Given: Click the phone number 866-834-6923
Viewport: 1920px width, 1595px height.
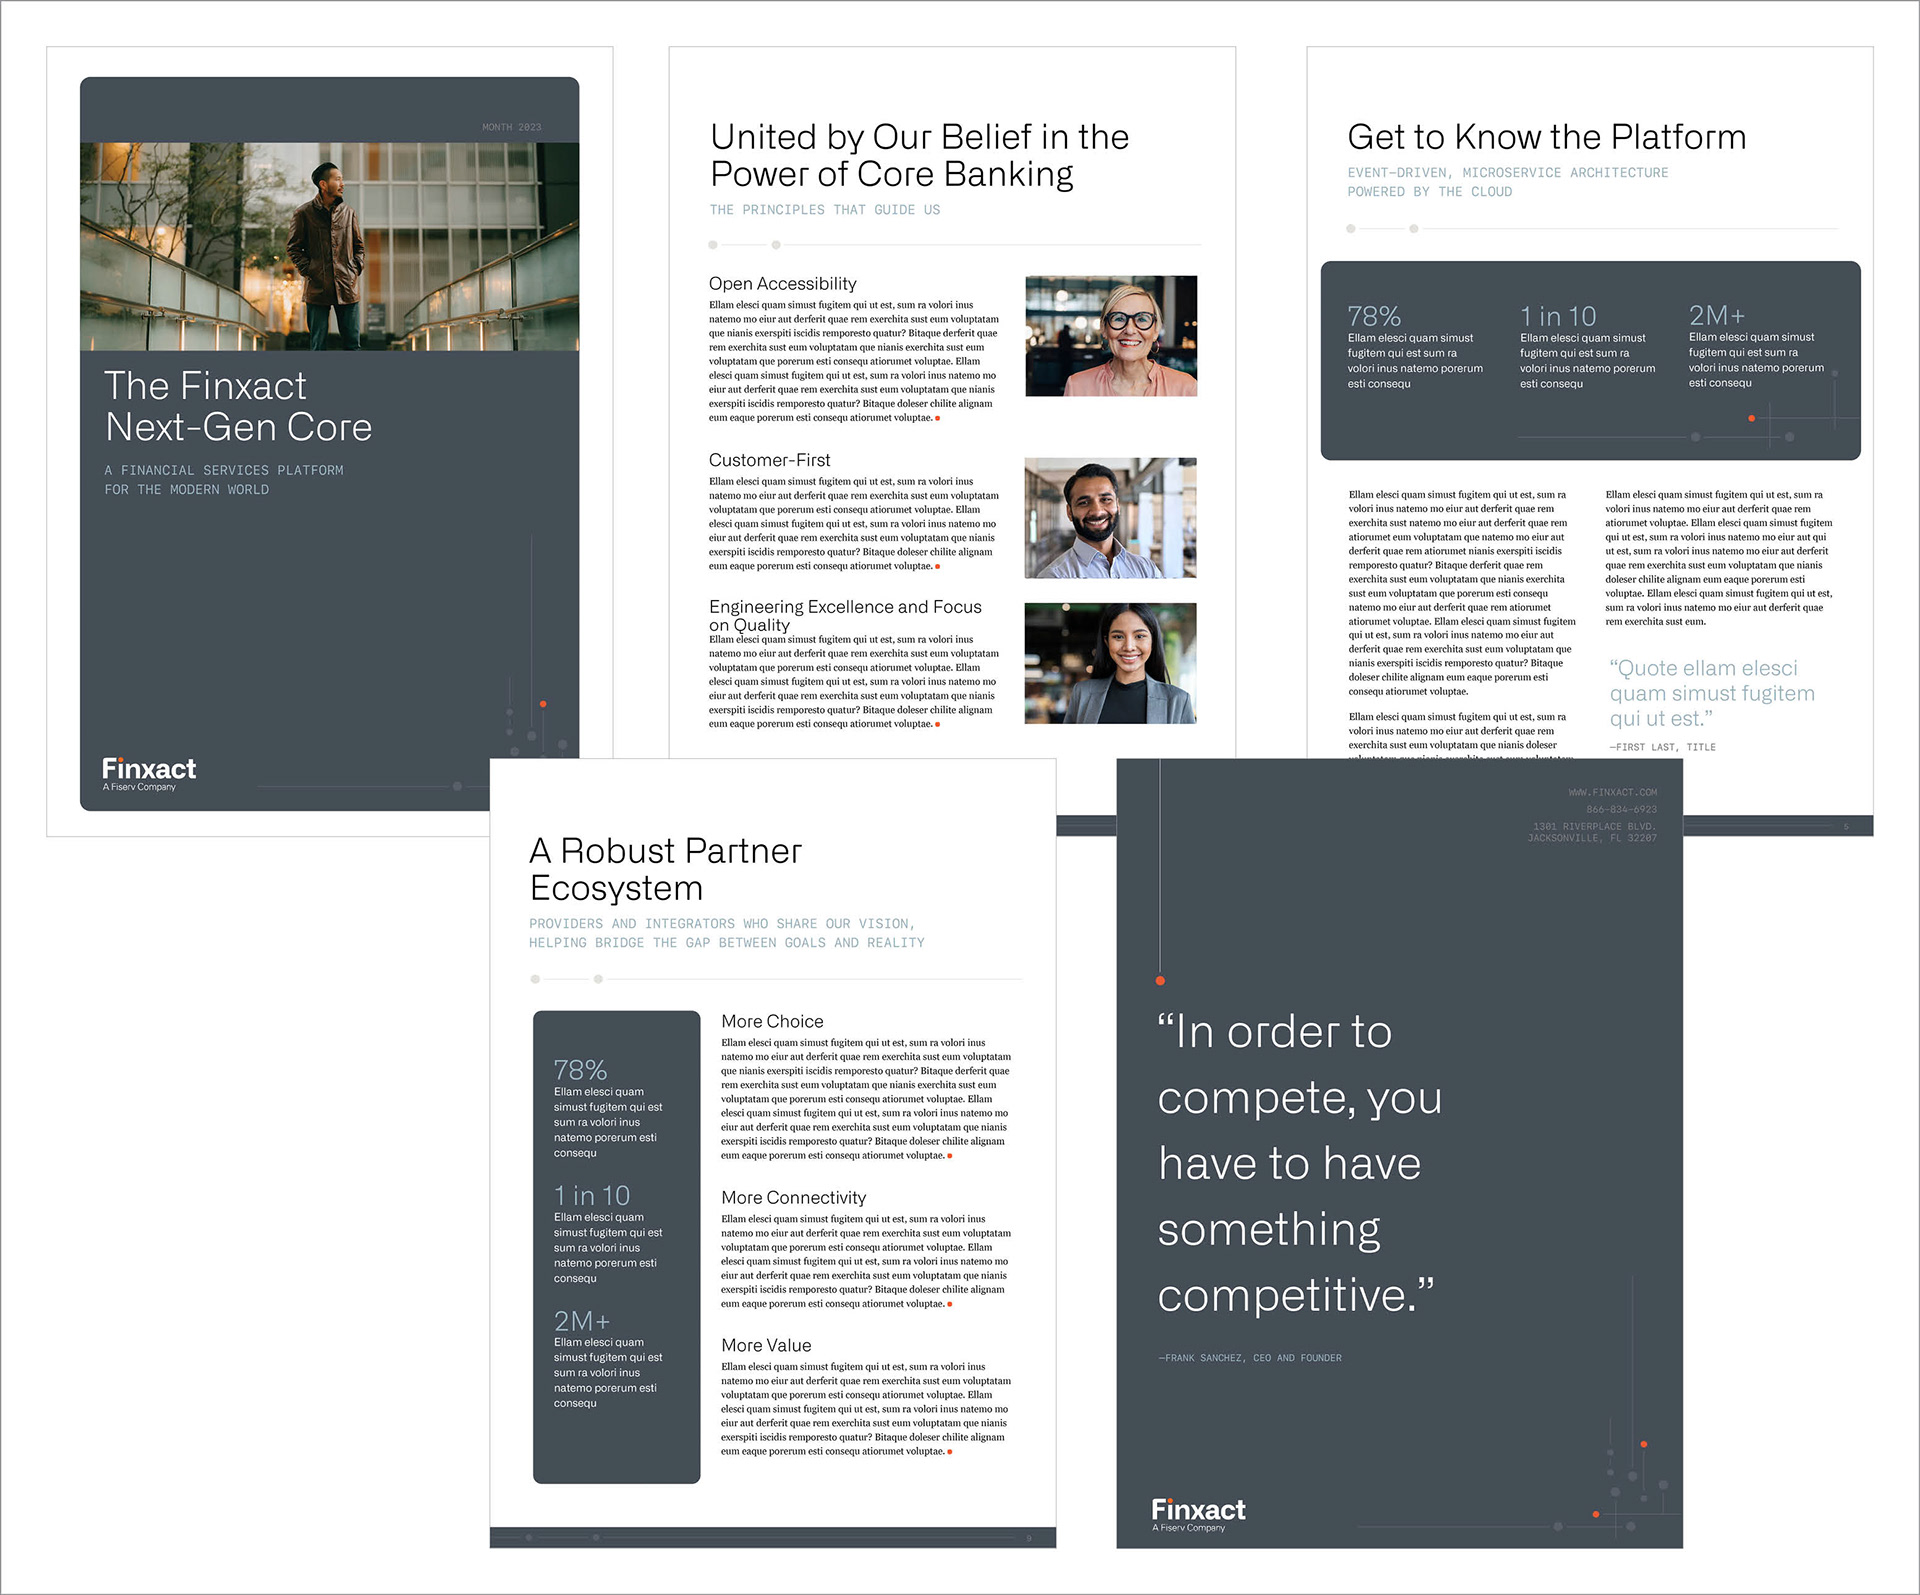Looking at the screenshot, I should coord(1621,809).
